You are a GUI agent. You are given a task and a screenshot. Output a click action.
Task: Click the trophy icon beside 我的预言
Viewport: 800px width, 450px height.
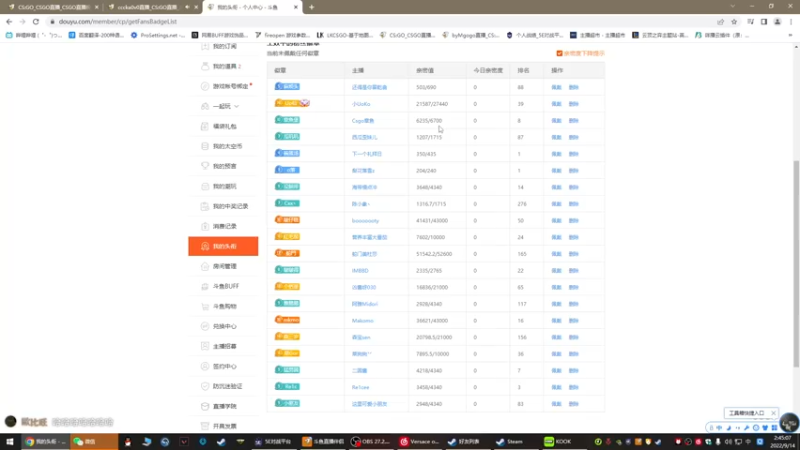pyautogui.click(x=205, y=166)
